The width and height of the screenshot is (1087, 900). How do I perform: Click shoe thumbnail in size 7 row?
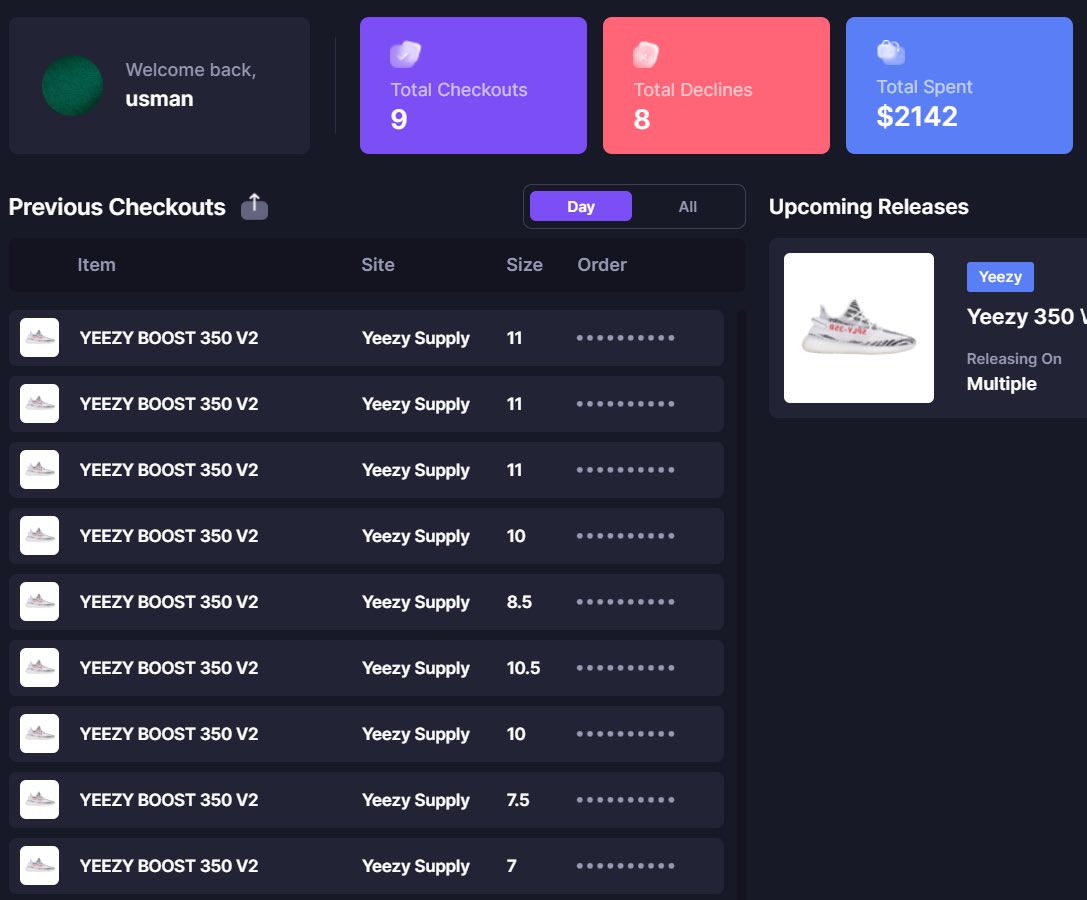tap(40, 865)
